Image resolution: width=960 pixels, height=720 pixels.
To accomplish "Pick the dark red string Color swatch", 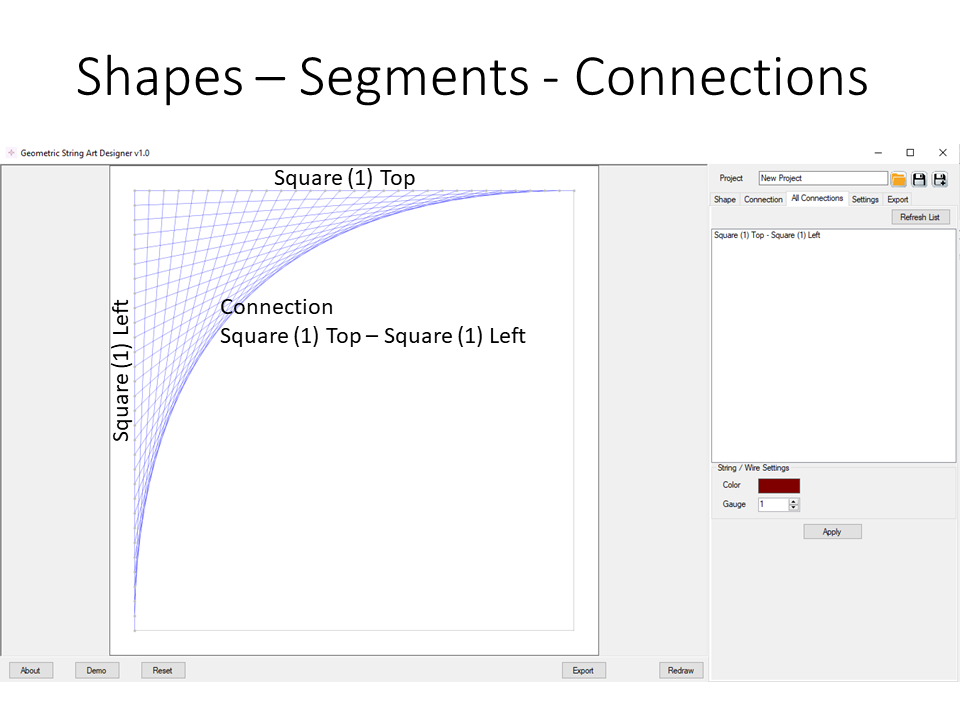I will point(779,485).
